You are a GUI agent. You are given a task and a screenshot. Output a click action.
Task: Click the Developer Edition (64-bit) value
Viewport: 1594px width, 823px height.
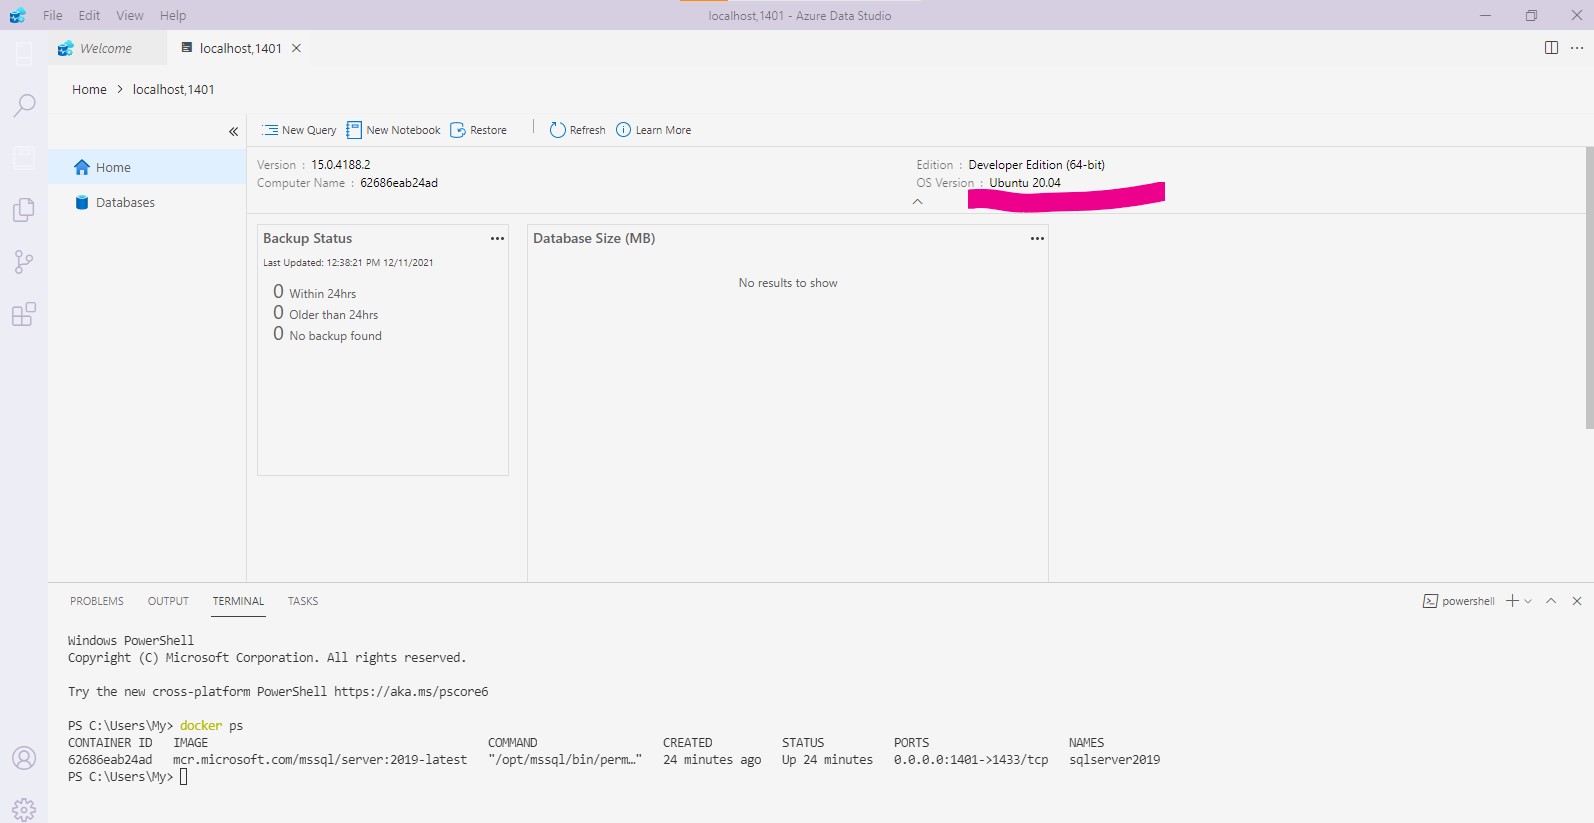click(x=1036, y=165)
